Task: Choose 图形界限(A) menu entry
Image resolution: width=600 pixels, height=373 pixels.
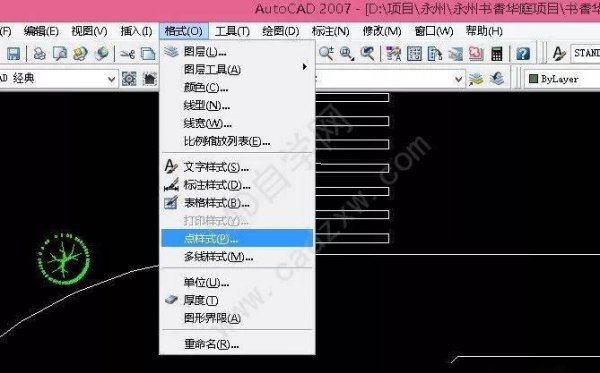Action: point(237,318)
